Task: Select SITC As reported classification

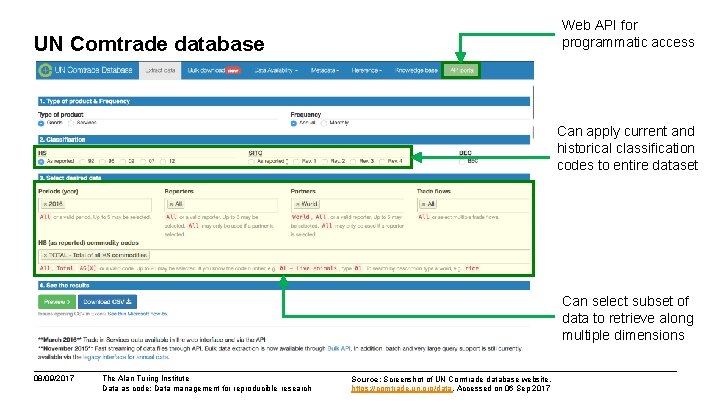Action: click(251, 162)
